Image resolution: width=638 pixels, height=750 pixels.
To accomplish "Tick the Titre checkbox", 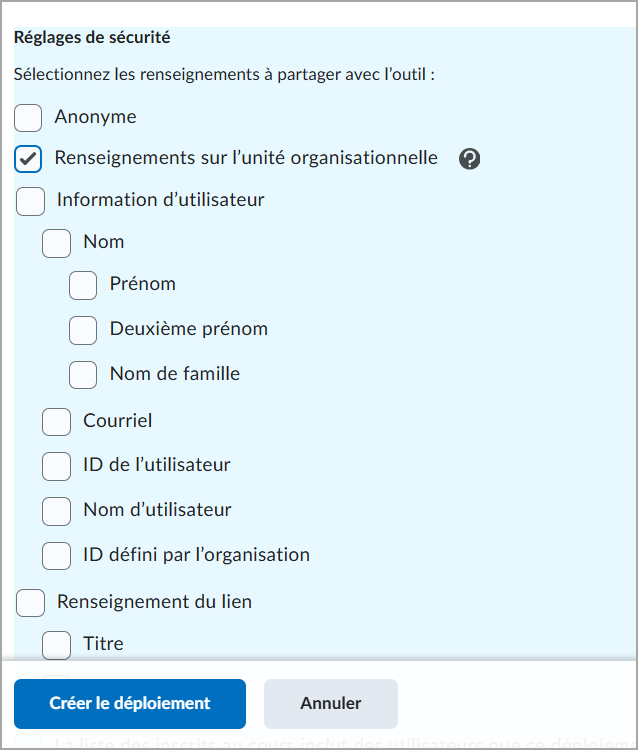I will [x=57, y=645].
